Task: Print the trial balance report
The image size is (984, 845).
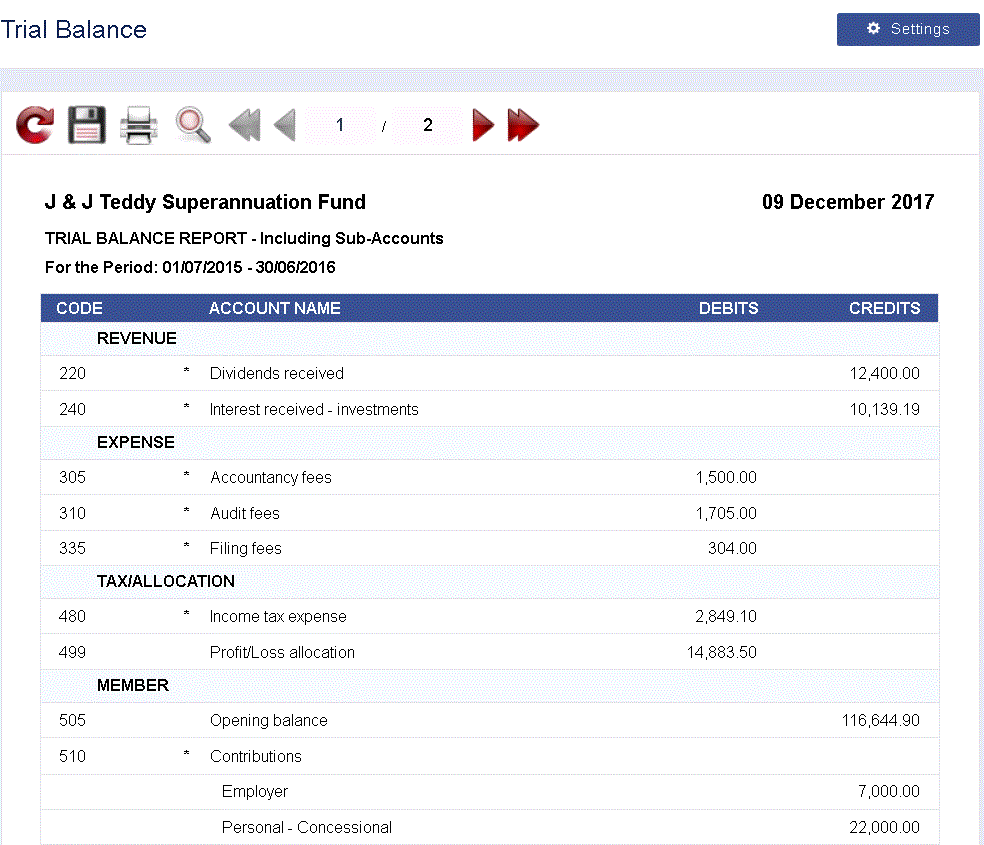Action: [139, 126]
